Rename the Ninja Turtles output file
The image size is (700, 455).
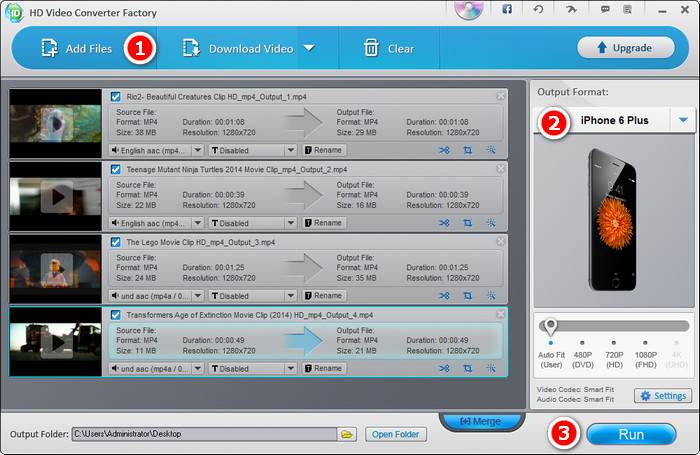click(x=324, y=223)
